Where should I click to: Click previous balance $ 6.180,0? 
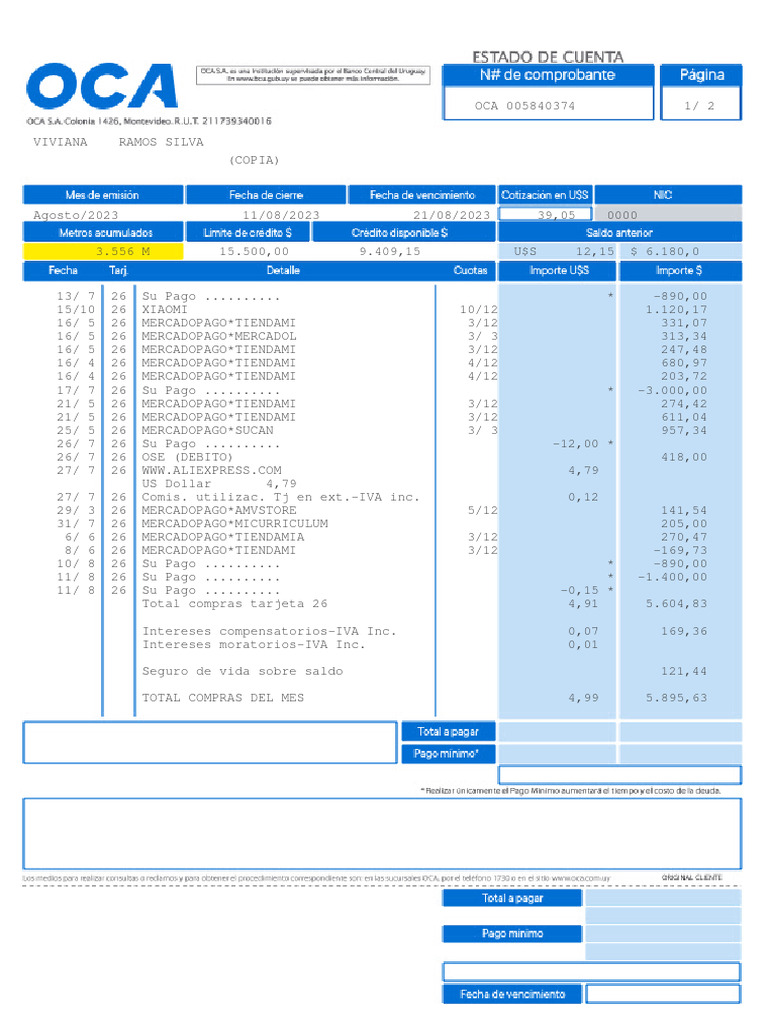pos(665,251)
